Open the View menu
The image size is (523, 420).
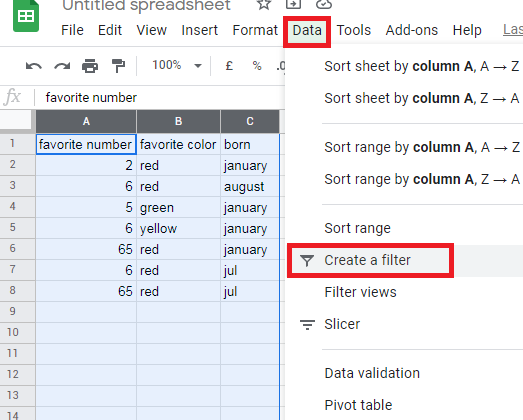point(151,30)
